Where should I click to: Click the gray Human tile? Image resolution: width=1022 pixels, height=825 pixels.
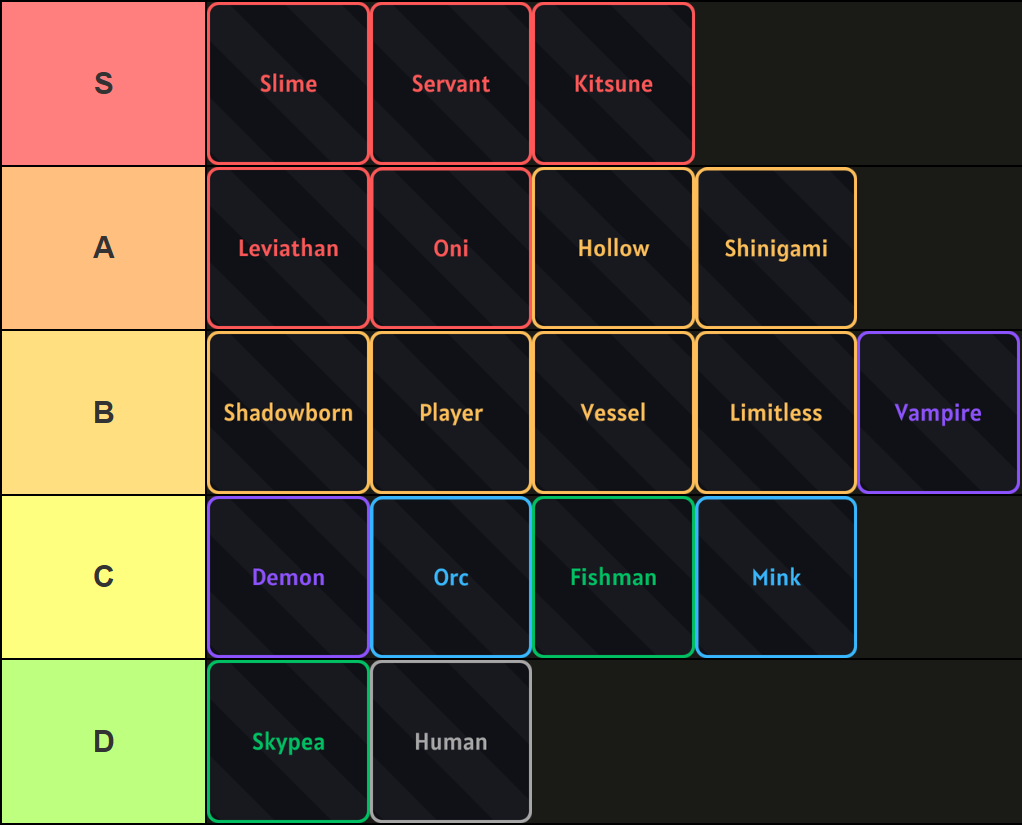click(x=451, y=742)
